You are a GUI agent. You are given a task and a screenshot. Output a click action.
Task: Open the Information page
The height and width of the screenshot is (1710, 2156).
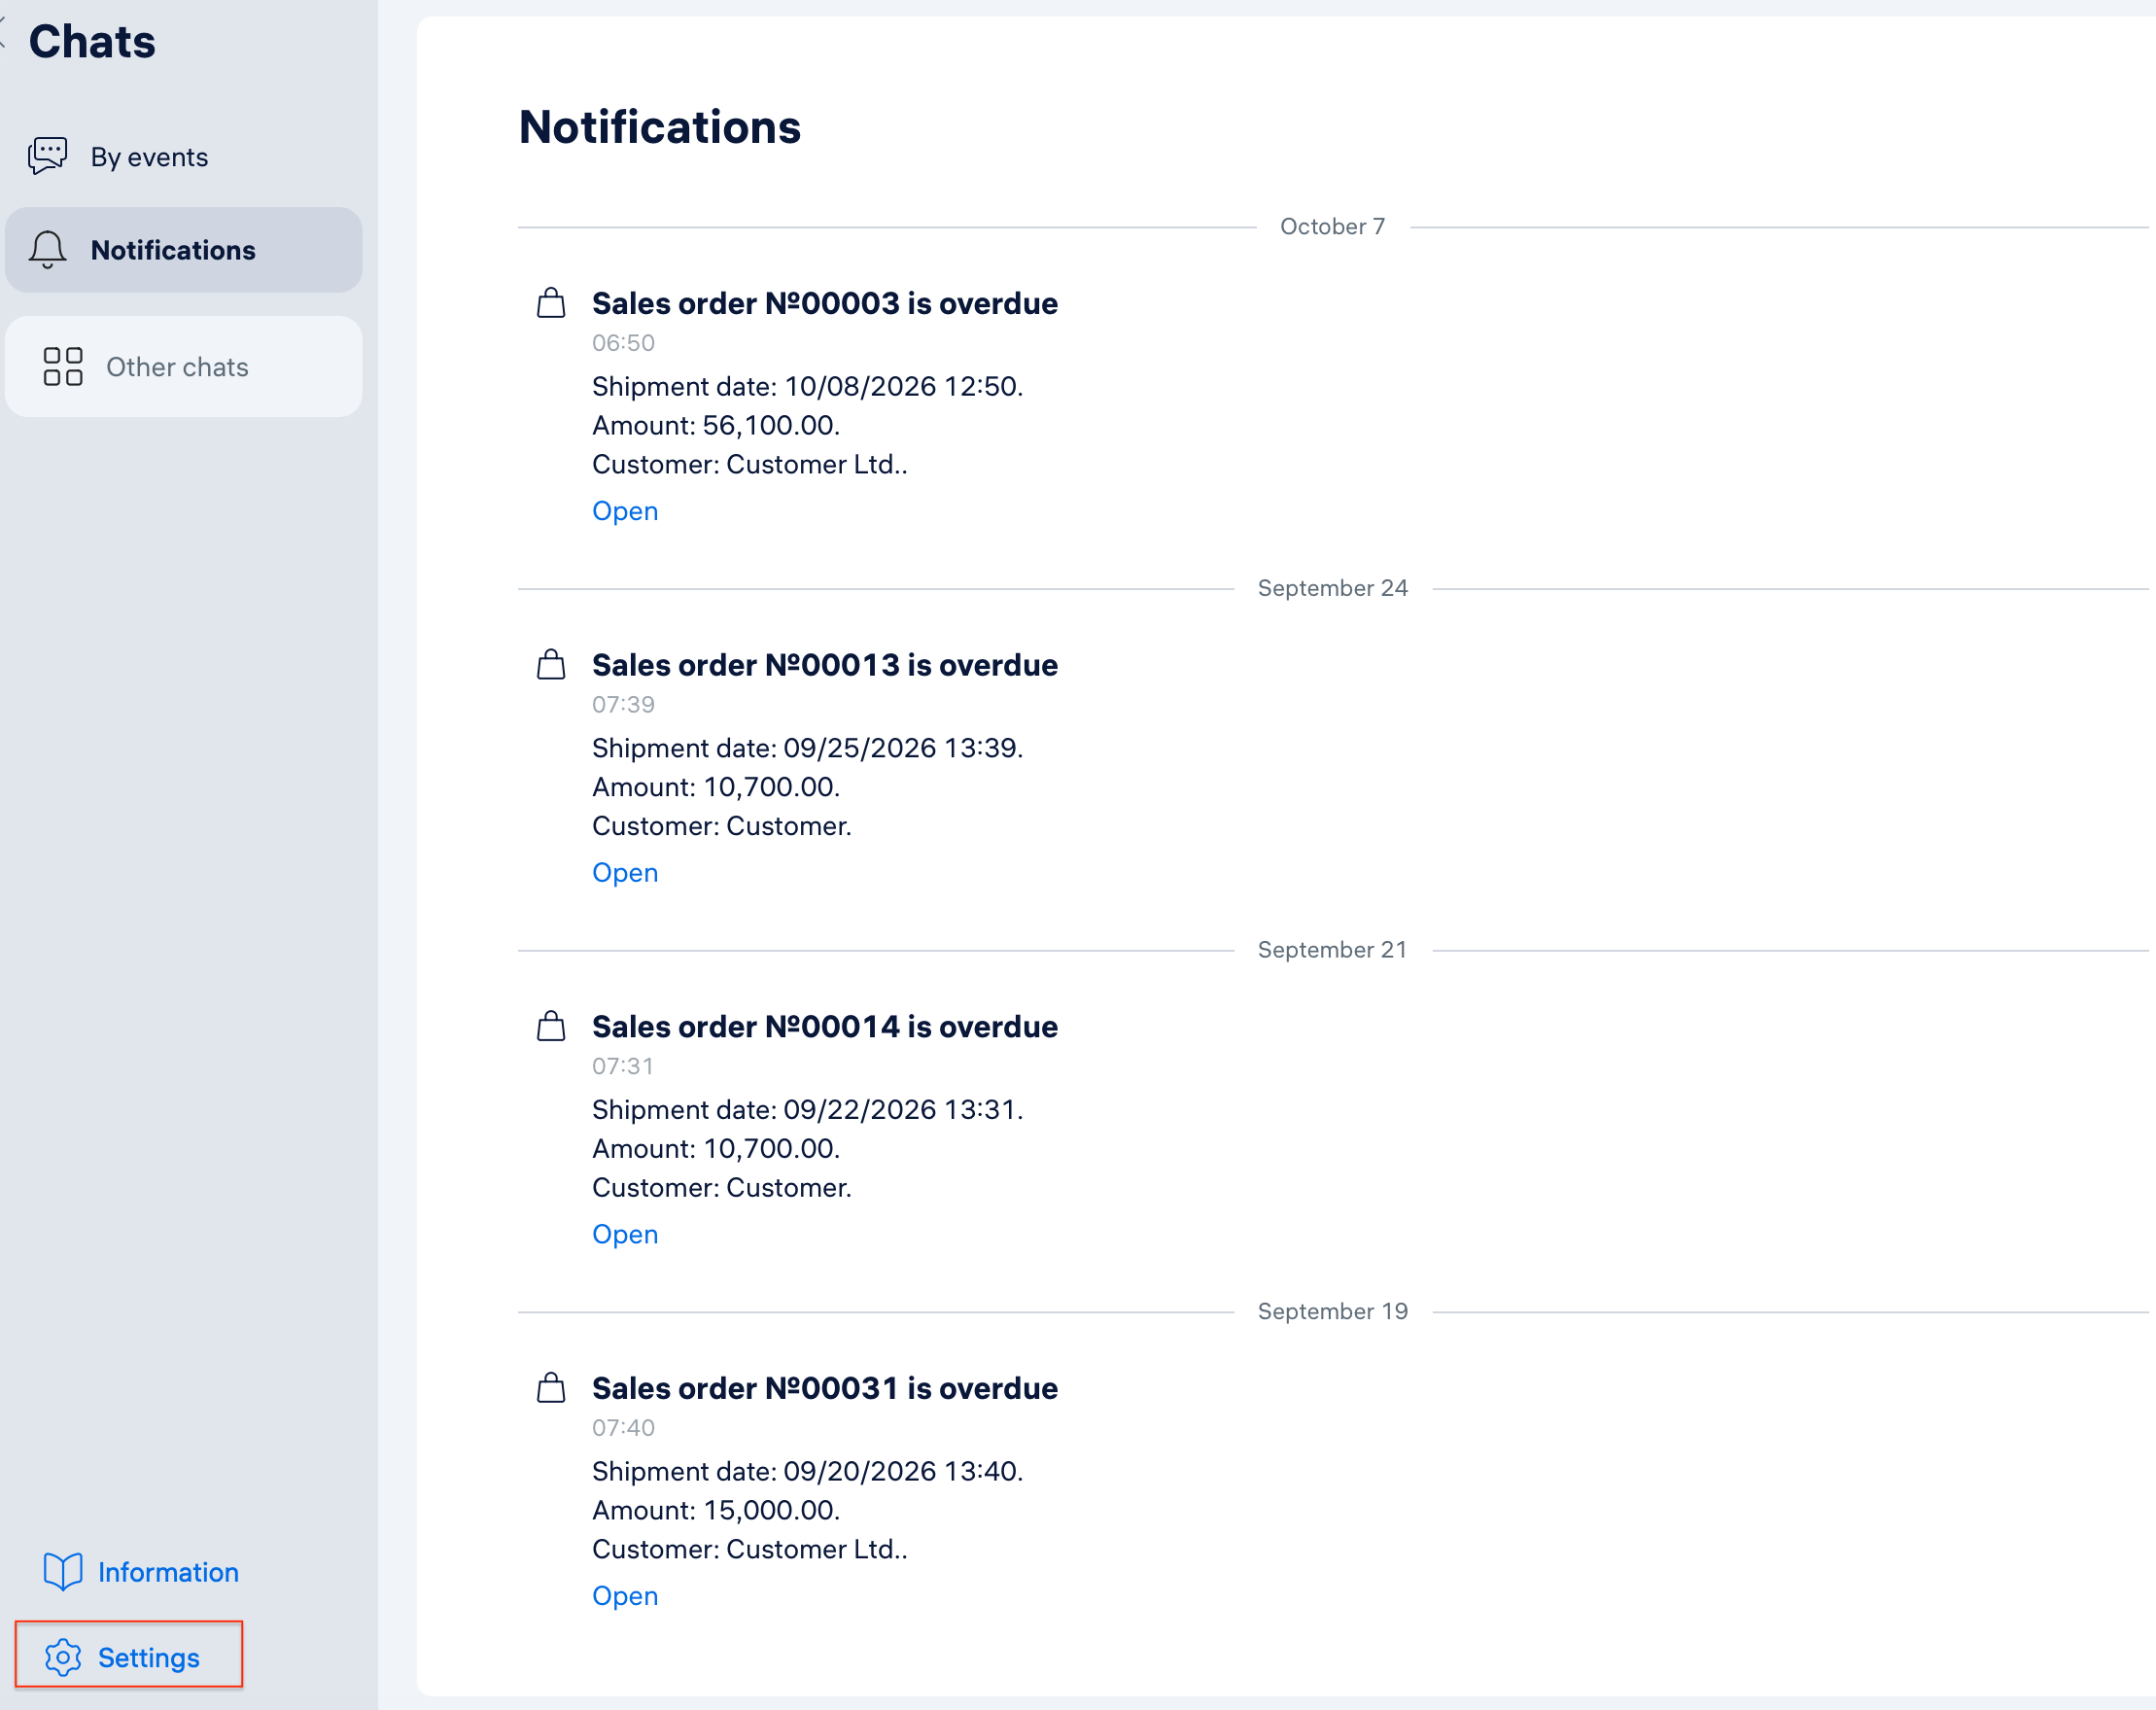point(141,1572)
